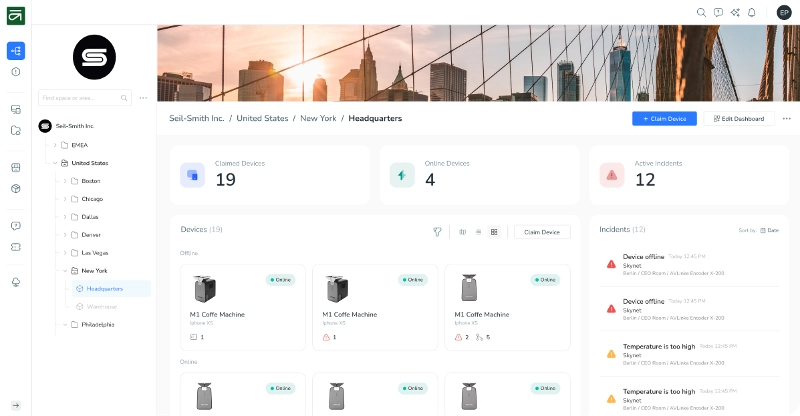Open the page more-options ellipsis beside Edit Dashboard
This screenshot has height=416, width=800.
point(786,118)
